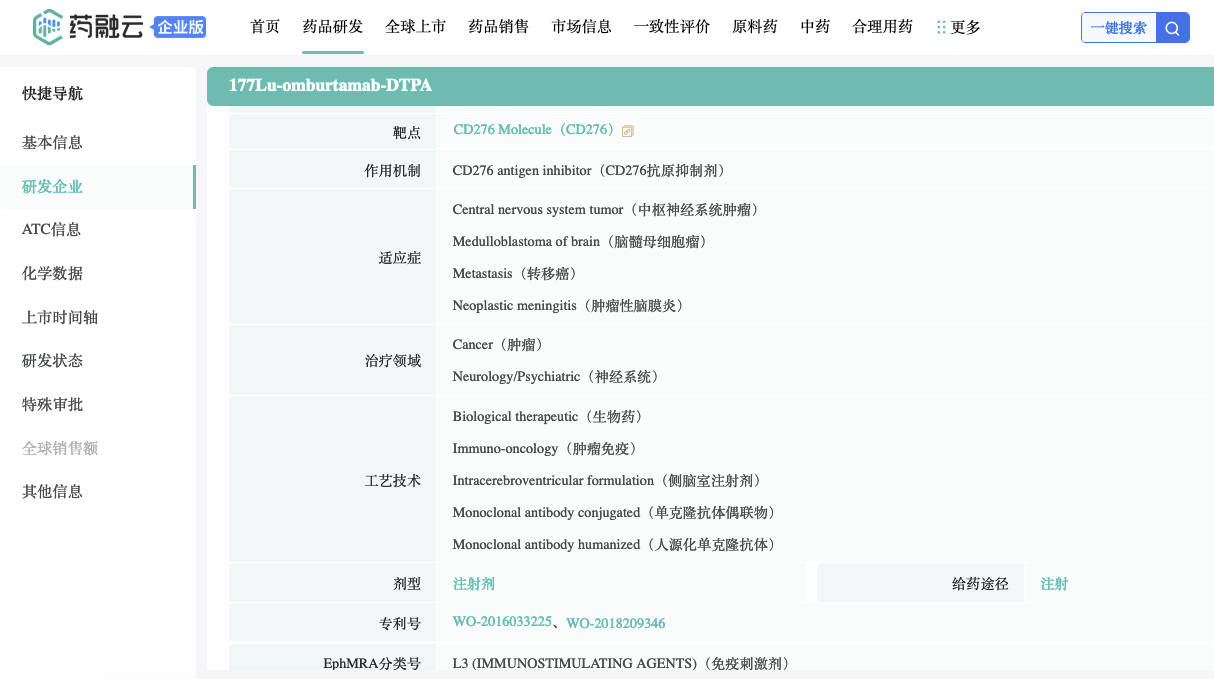This screenshot has width=1214, height=679.
Task: Click the 靶点 row label
Action: (x=407, y=132)
